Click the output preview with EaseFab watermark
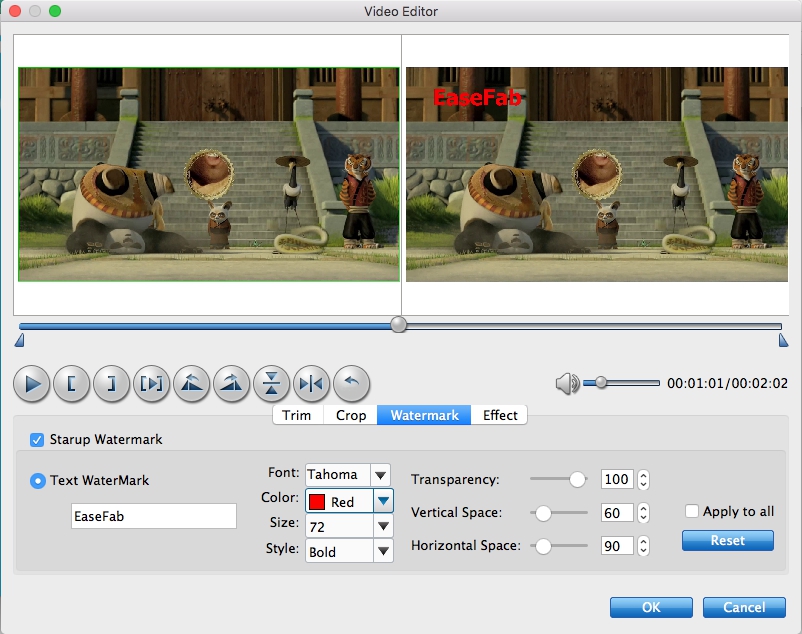 pos(597,174)
